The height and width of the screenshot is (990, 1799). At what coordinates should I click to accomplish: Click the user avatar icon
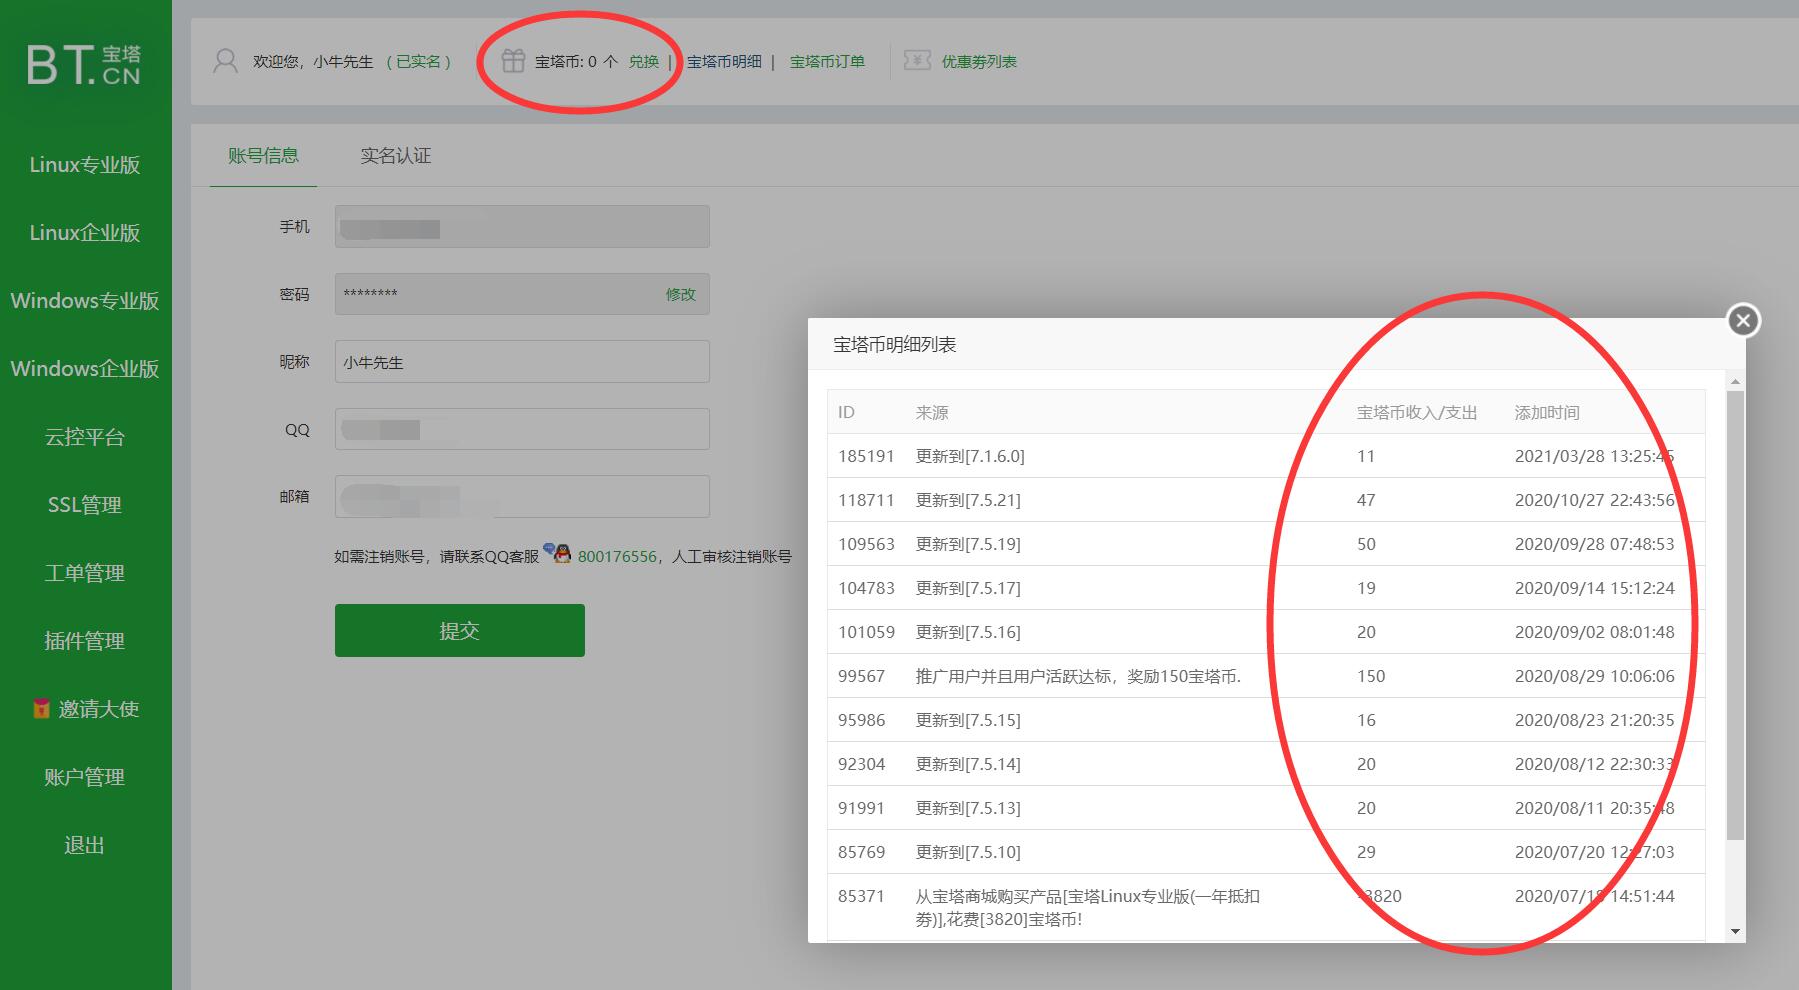(x=226, y=61)
